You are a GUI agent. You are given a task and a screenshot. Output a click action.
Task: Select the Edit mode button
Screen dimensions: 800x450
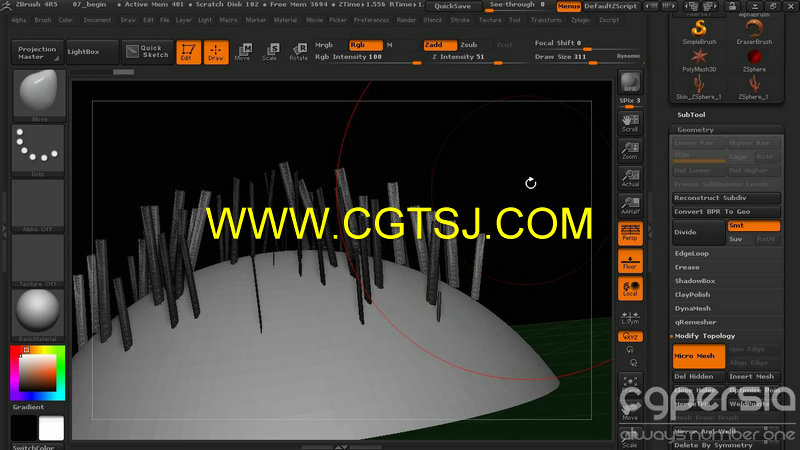click(x=188, y=52)
